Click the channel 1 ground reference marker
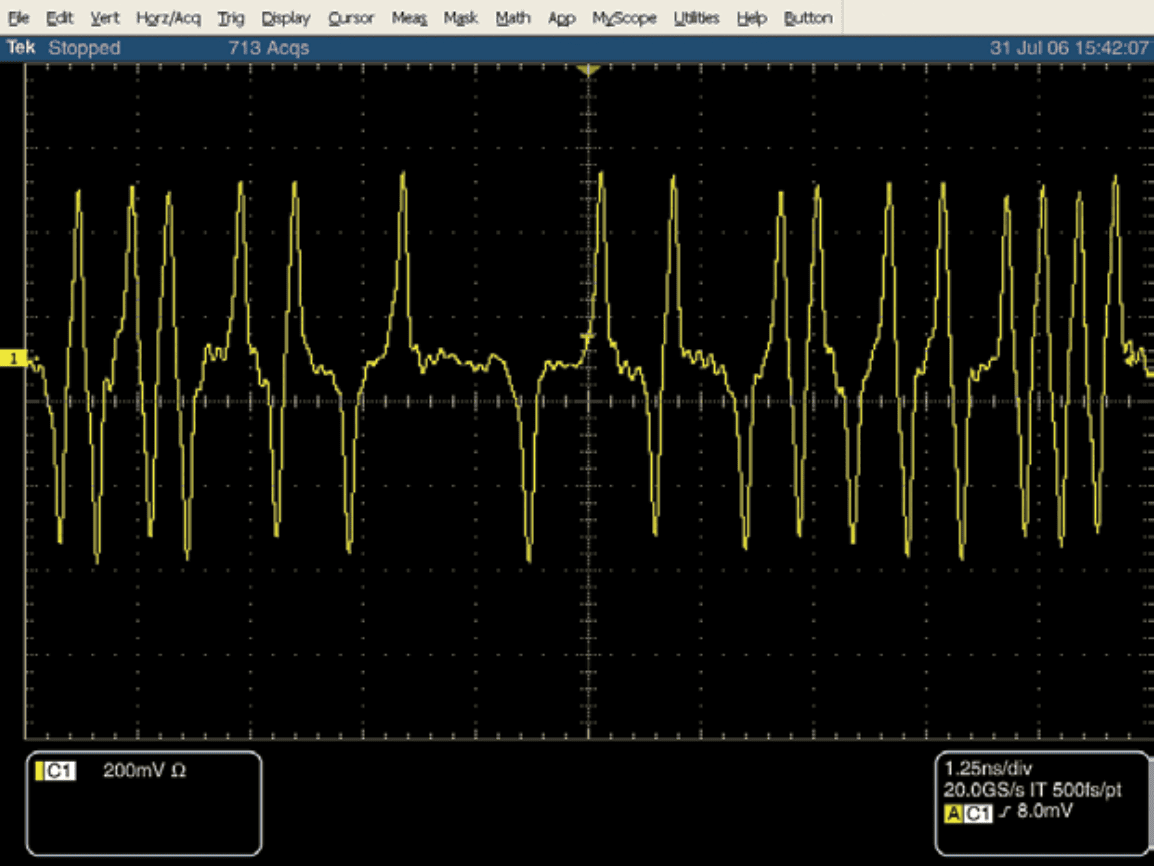The height and width of the screenshot is (868, 1154). point(14,358)
